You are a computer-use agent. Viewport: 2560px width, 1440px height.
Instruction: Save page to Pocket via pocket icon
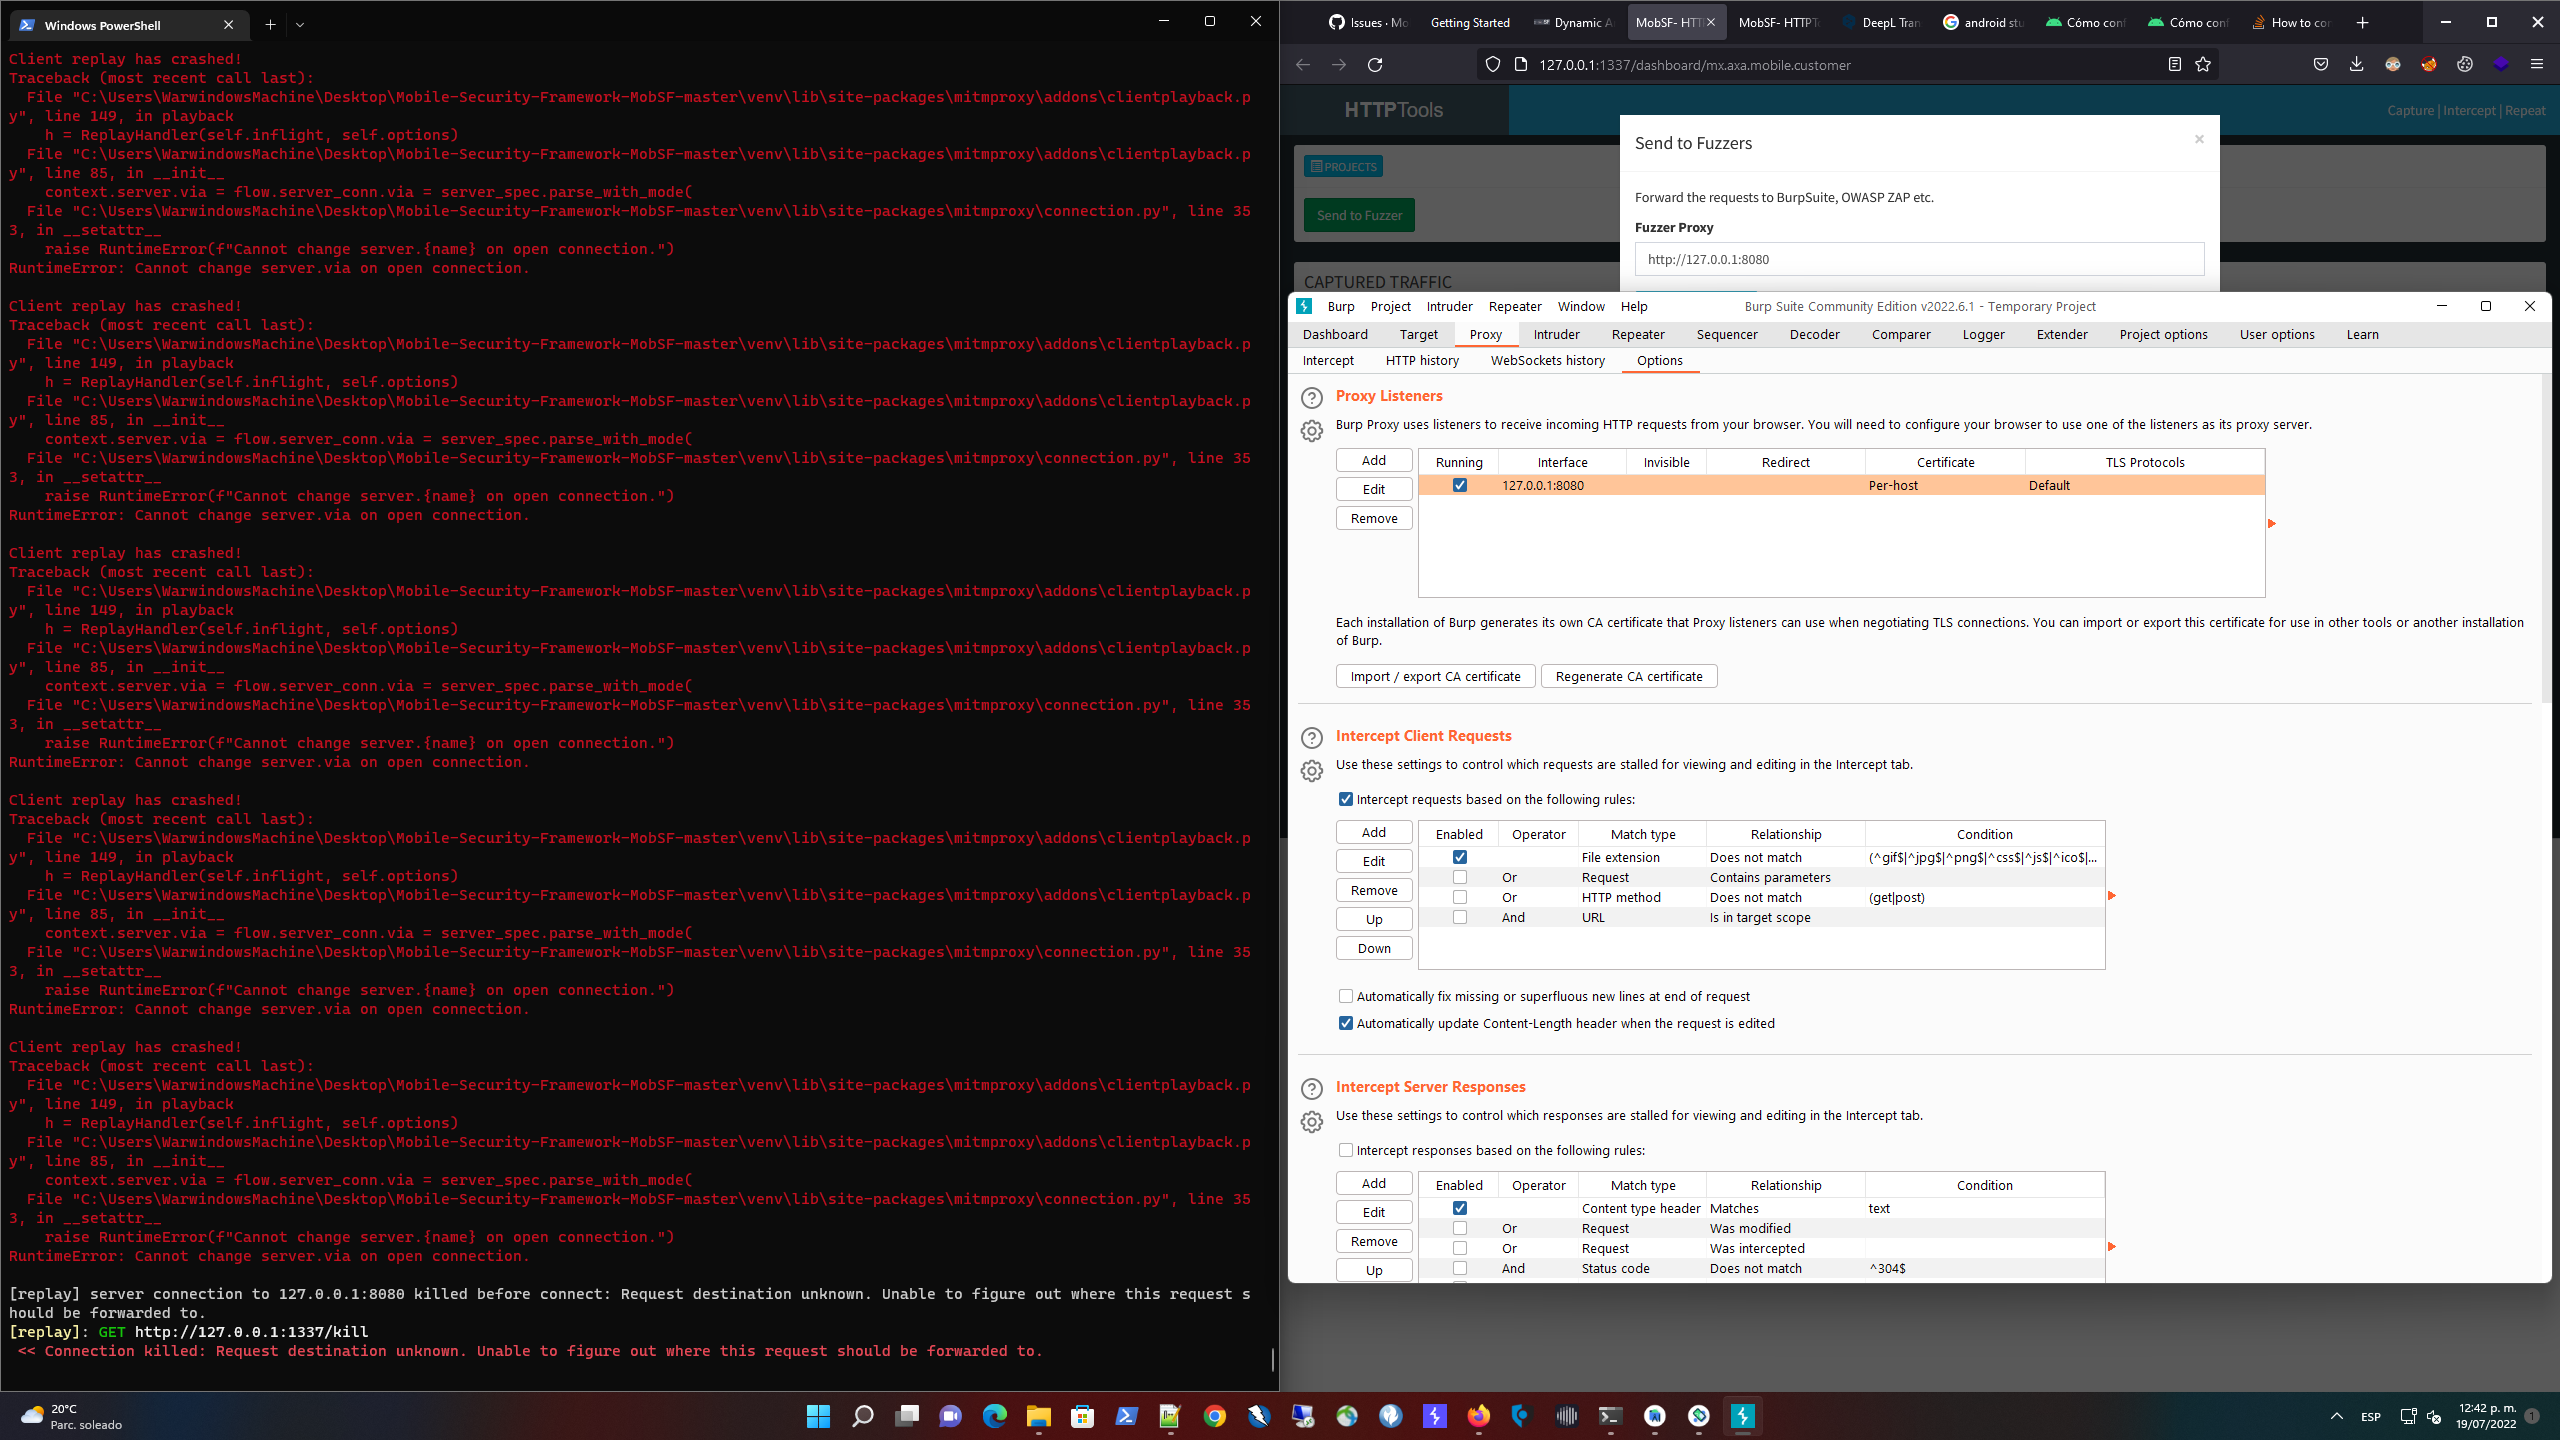2320,64
